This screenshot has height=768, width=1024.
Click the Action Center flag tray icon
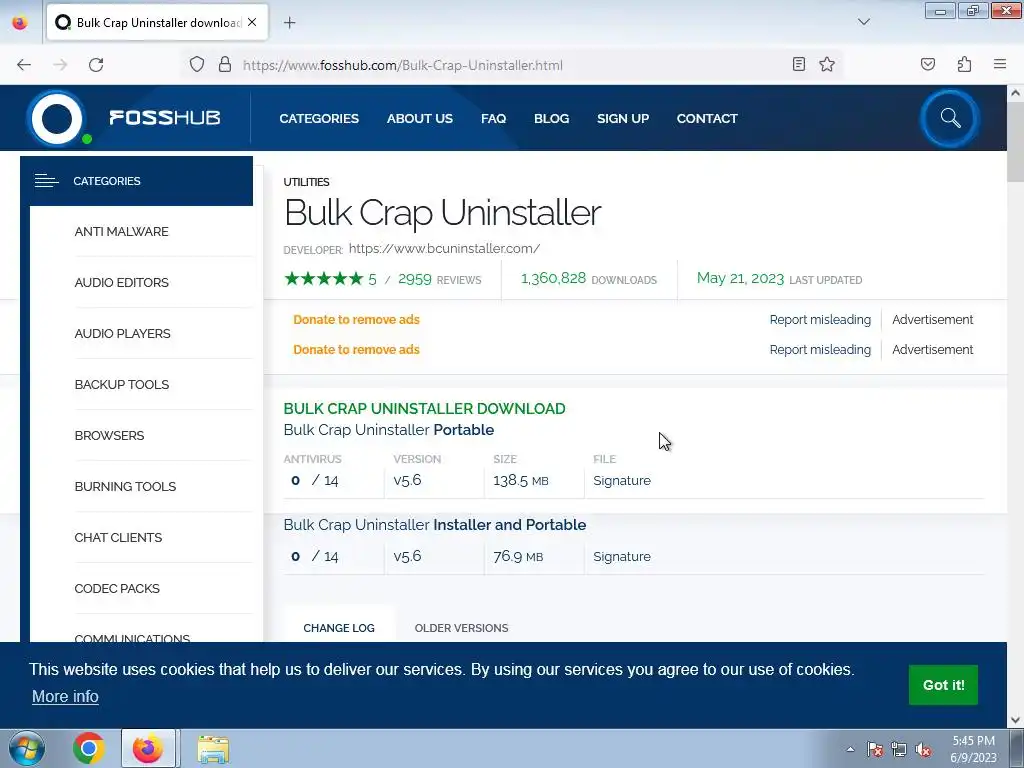874,749
